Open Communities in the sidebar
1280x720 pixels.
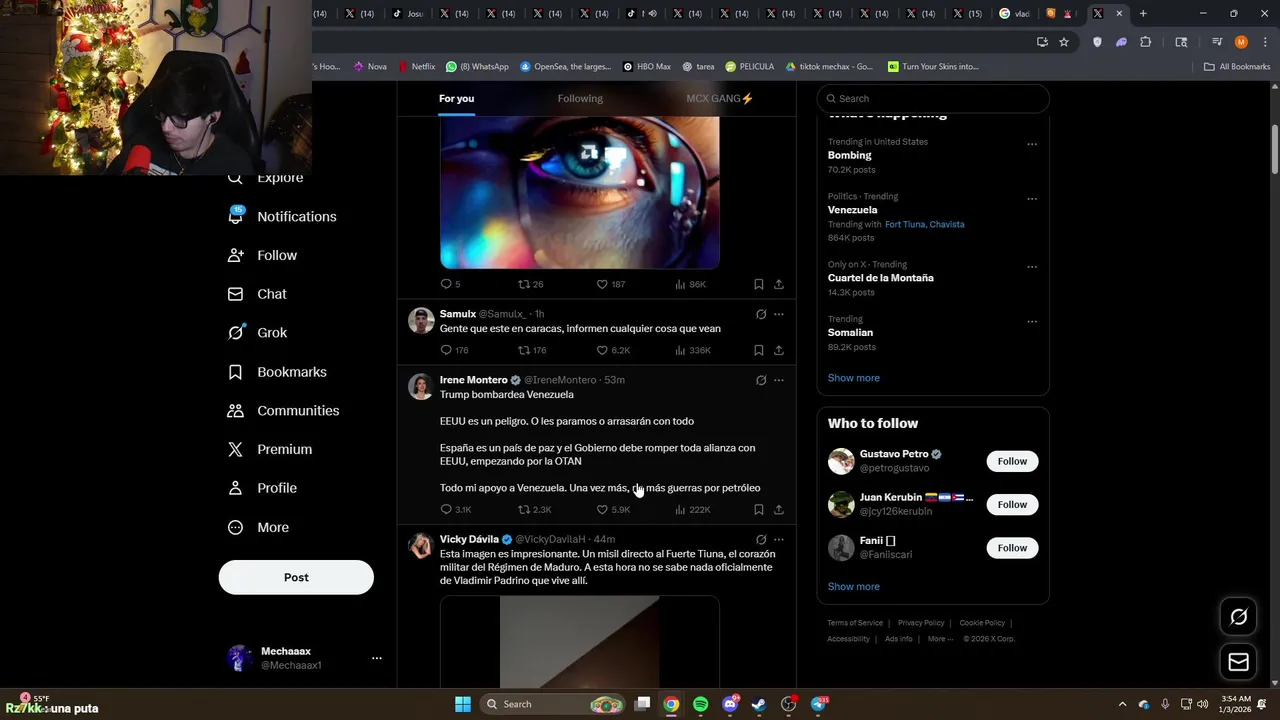tap(284, 411)
